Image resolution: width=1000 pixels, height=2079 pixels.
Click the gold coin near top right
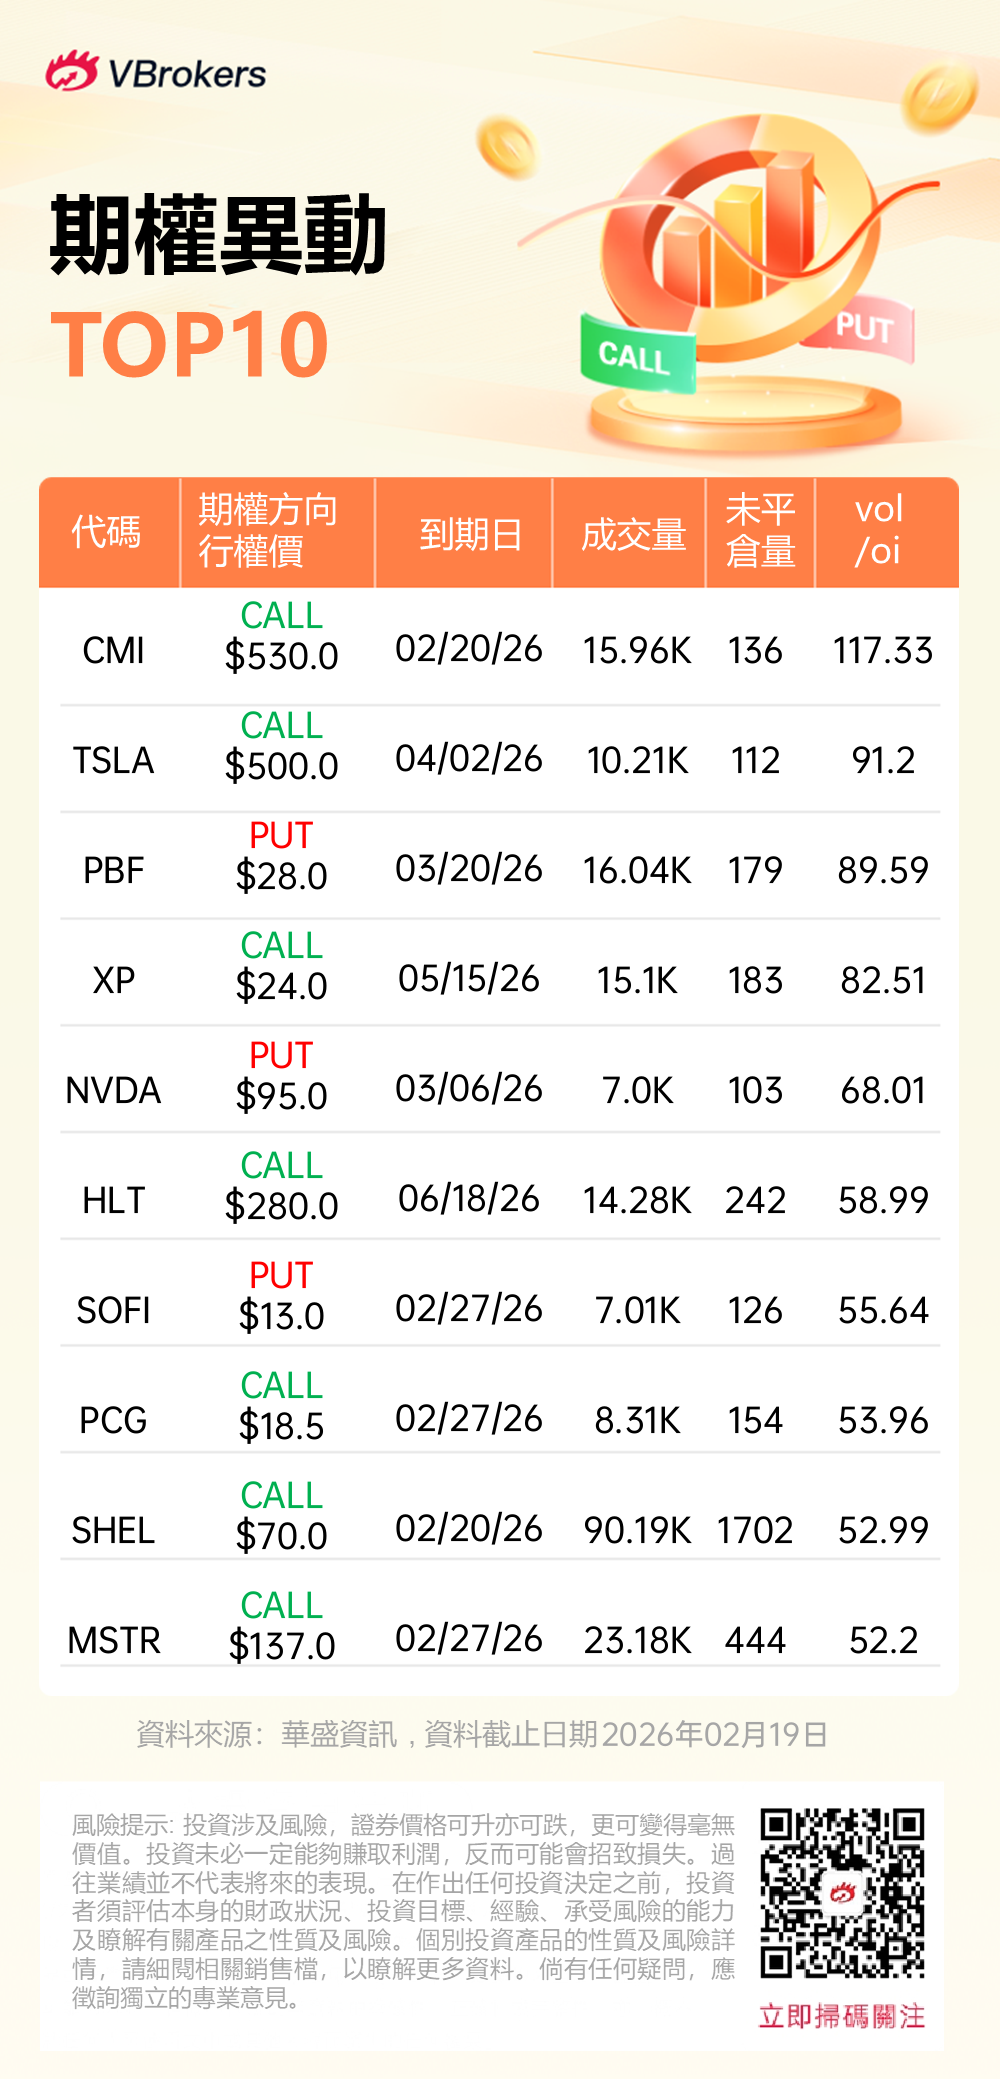(938, 95)
